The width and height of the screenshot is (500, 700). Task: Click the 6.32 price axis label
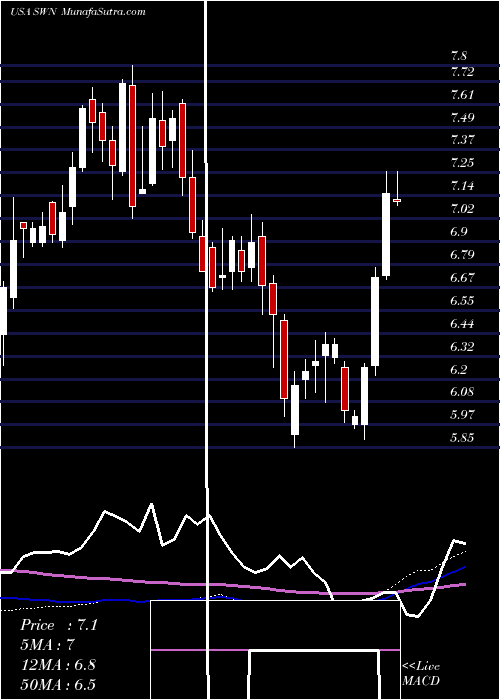pos(462,347)
